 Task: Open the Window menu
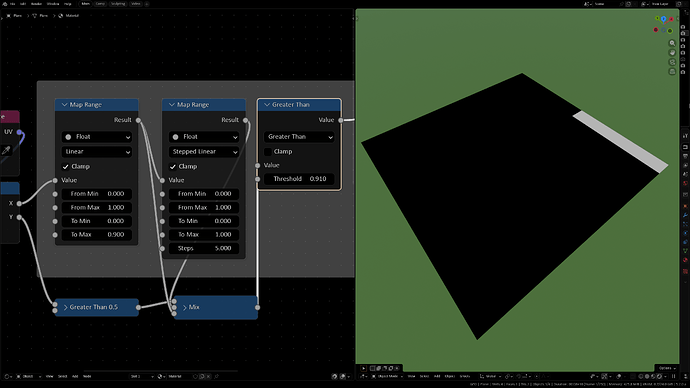pos(53,4)
